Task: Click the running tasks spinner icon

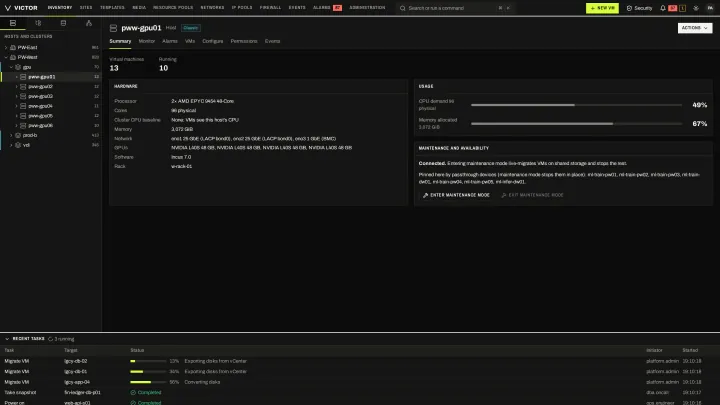Action: 51,339
